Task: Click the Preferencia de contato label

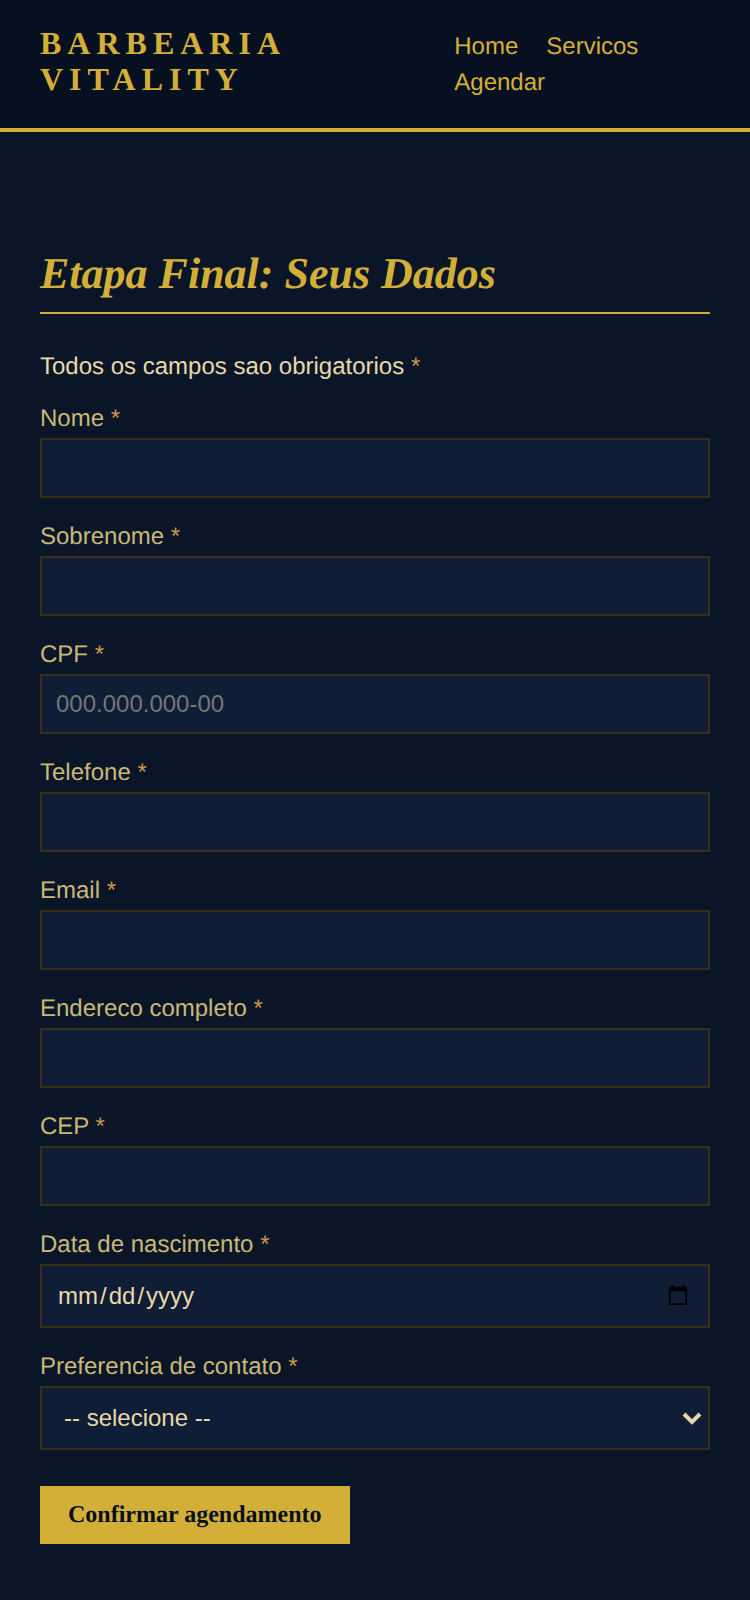Action: click(161, 1366)
